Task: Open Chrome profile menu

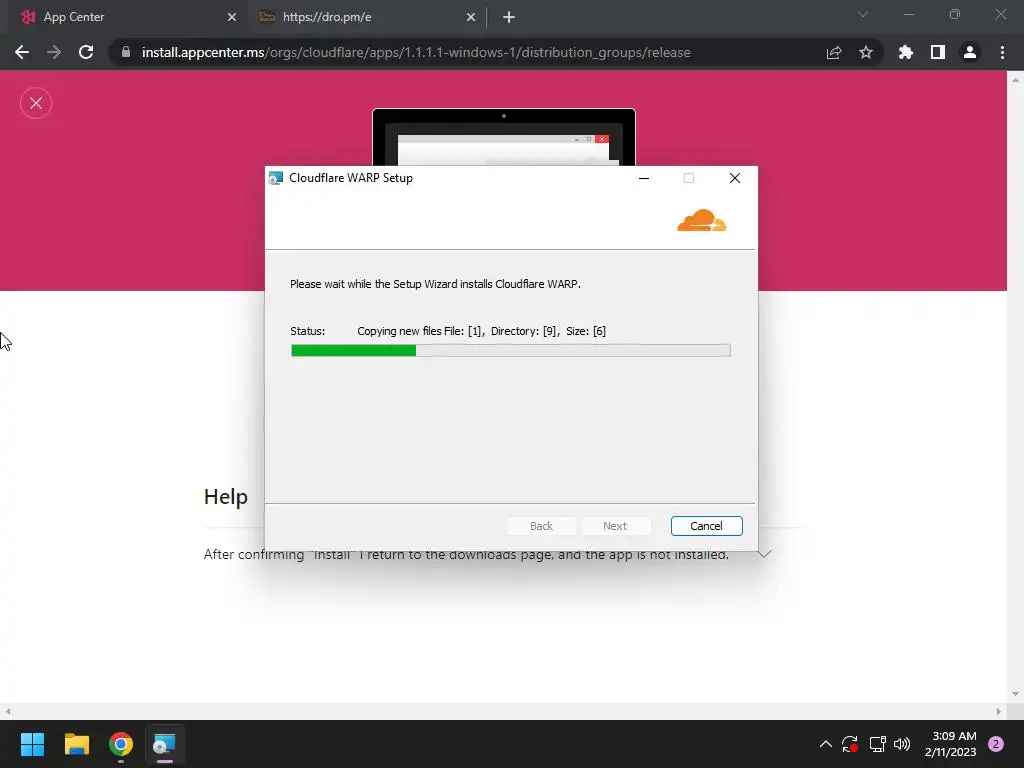Action: pyautogui.click(x=970, y=52)
